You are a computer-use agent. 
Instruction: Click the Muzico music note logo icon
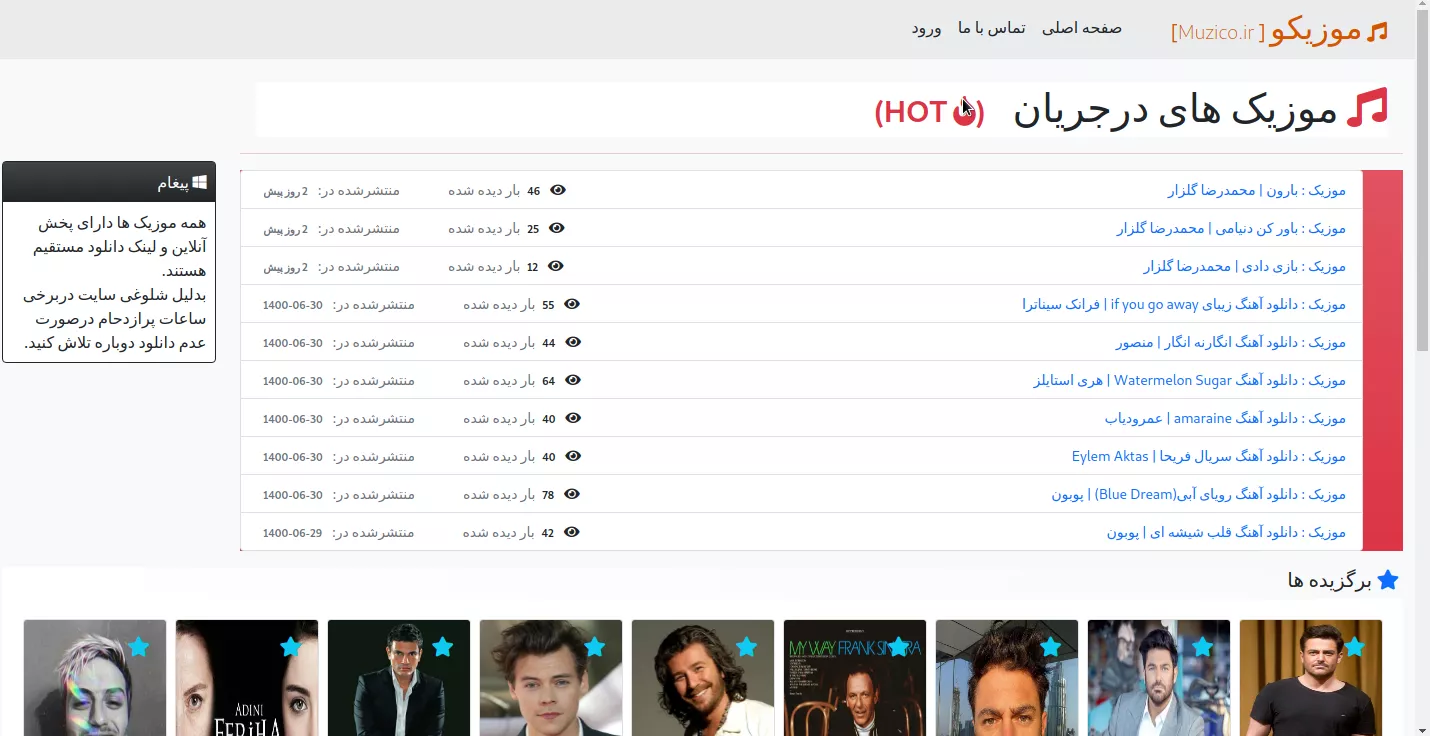1377,32
